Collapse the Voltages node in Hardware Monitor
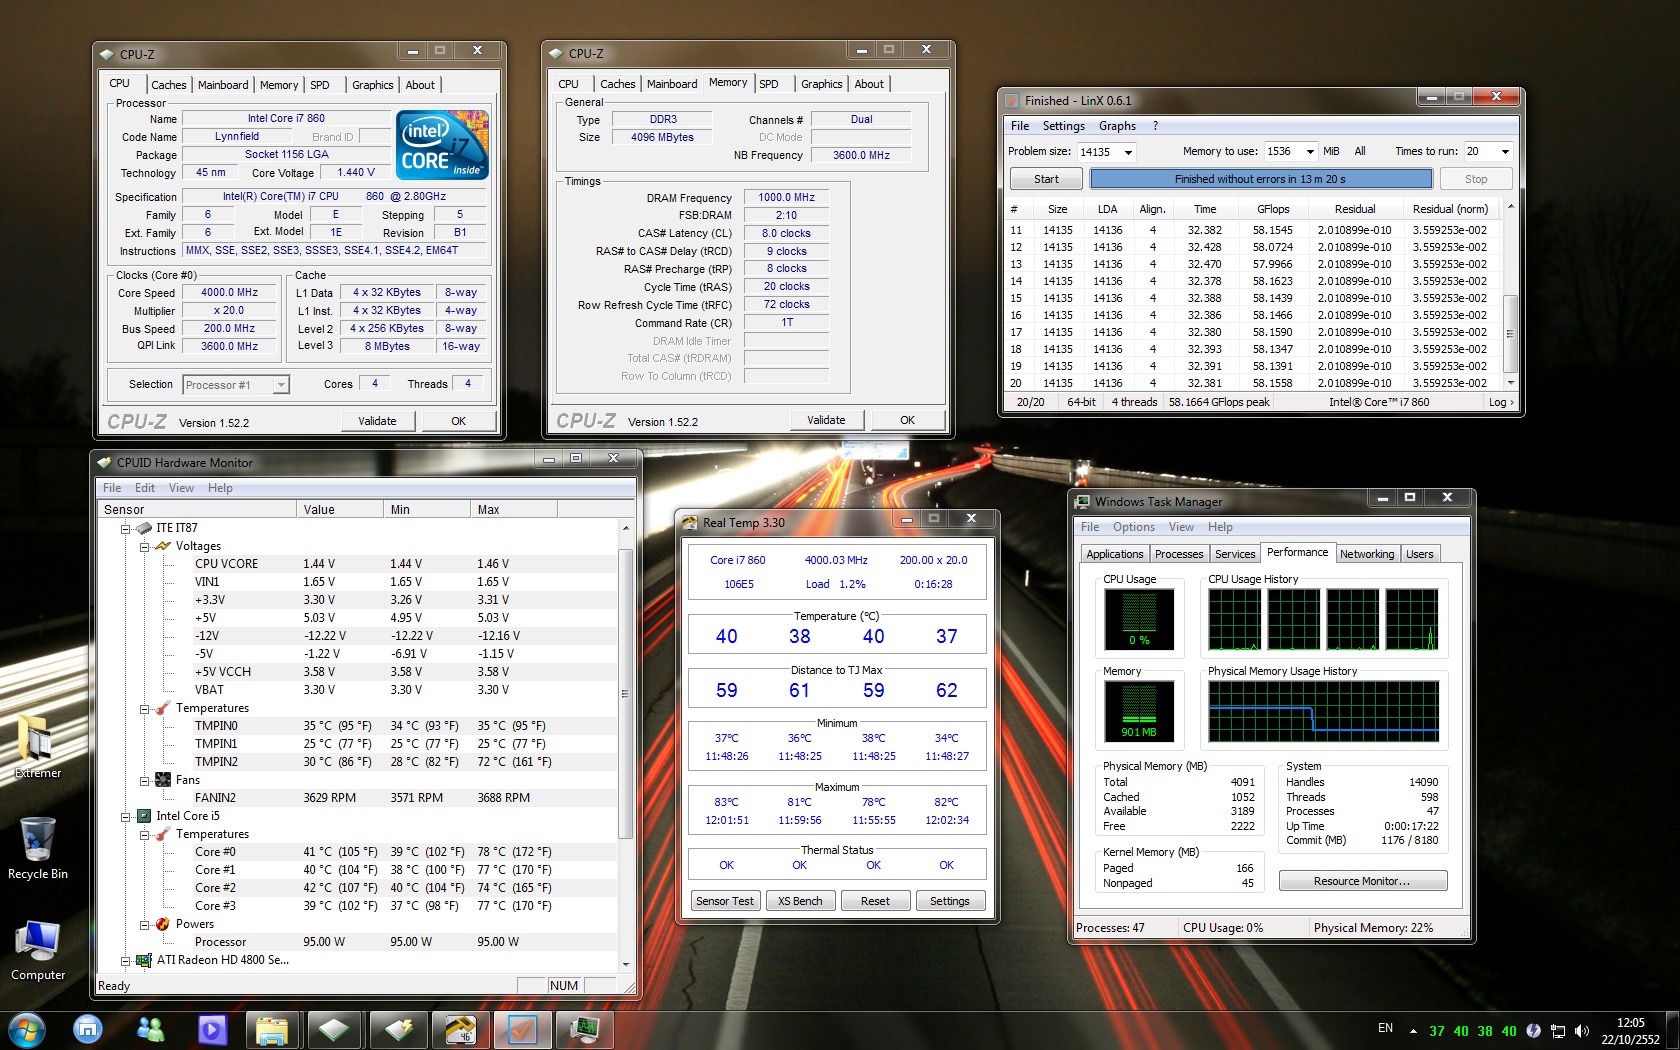This screenshot has width=1680, height=1050. 144,546
